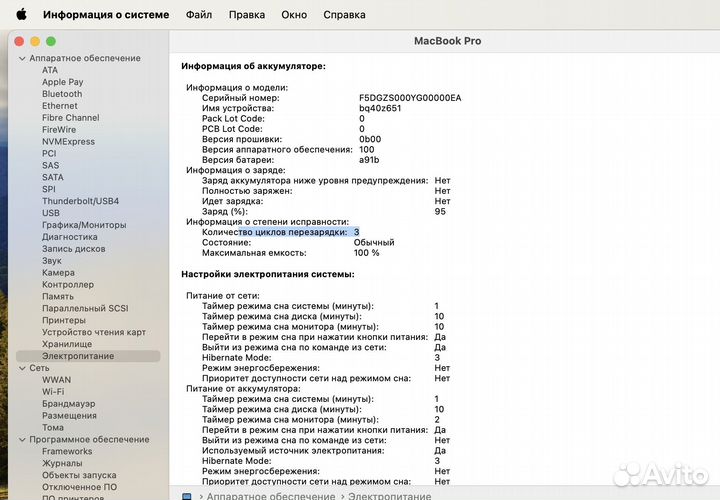Select Отключенное ПО in the sidebar
Screen dimensions: 720x500
tap(79, 488)
